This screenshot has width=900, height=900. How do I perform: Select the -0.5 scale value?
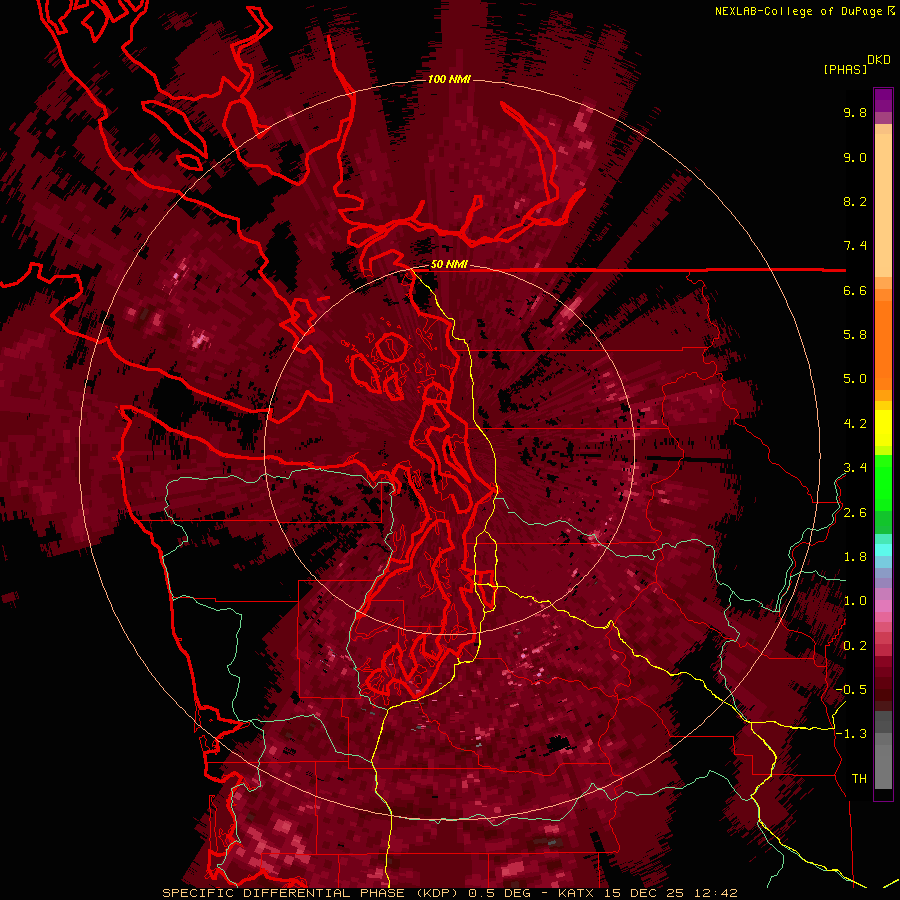[851, 690]
